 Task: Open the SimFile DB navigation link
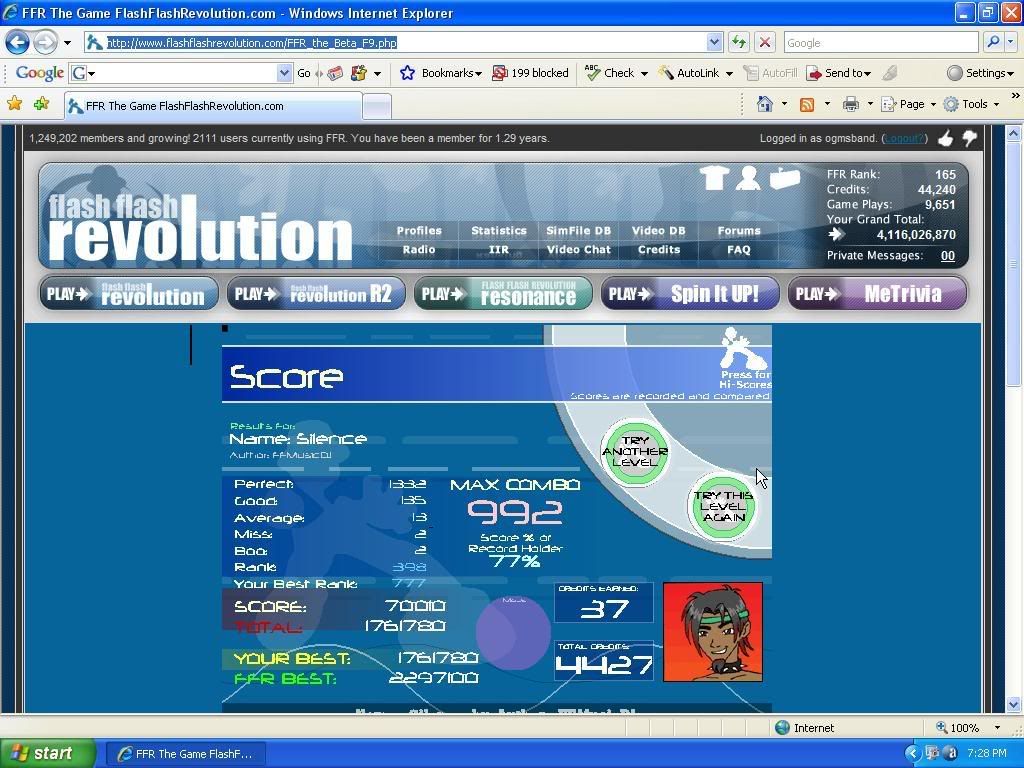click(x=578, y=231)
